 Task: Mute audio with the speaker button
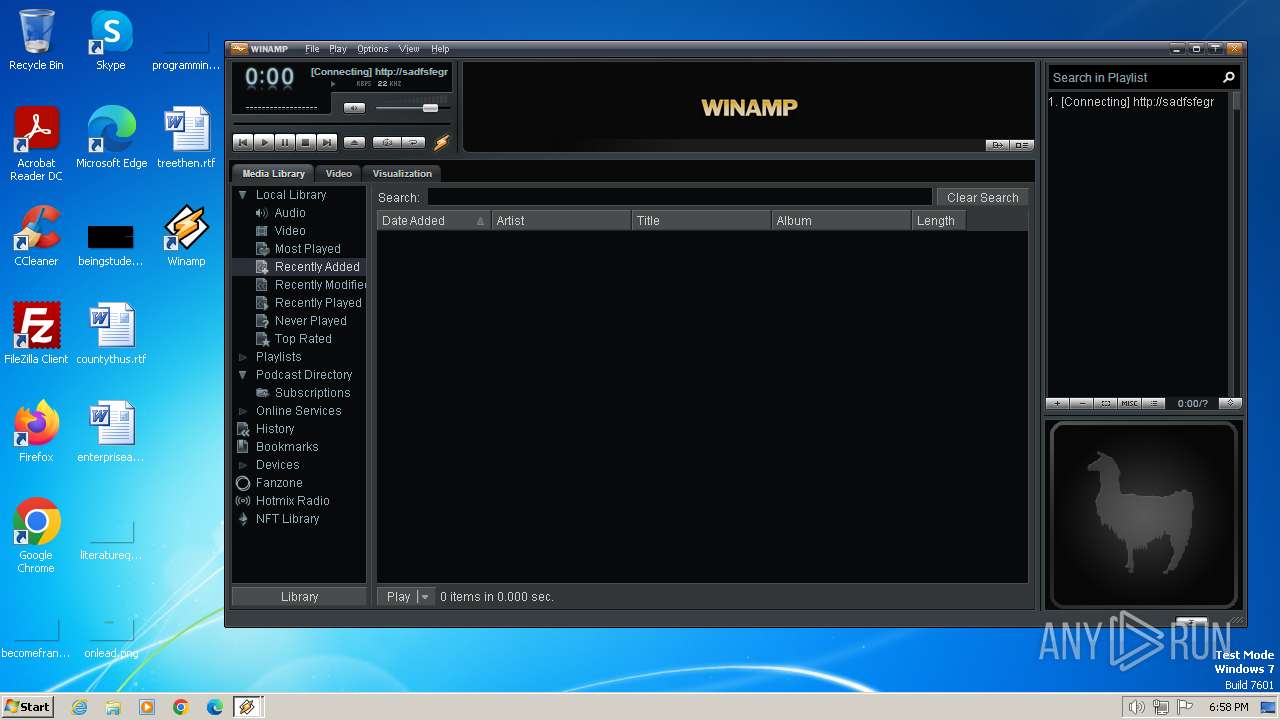coord(354,108)
